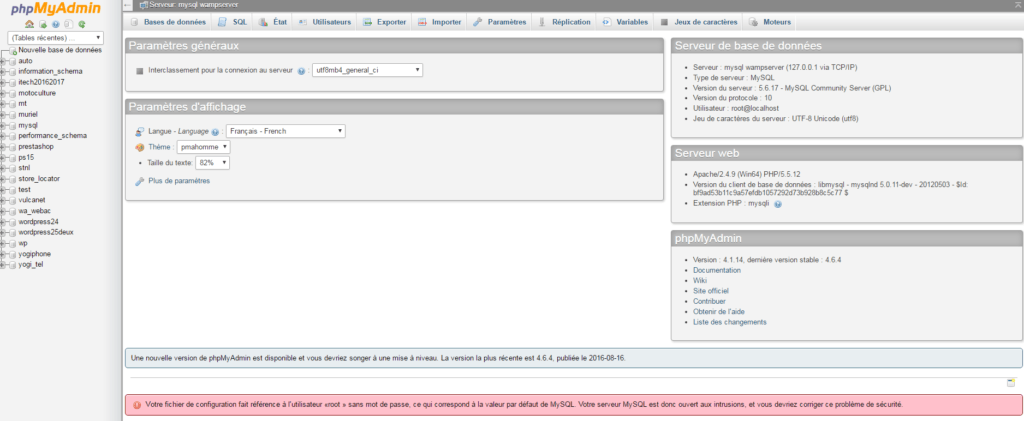Viewport: 1024px width, 421px height.
Task: Click Nouvelle base de données in the tree
Action: tap(60, 50)
